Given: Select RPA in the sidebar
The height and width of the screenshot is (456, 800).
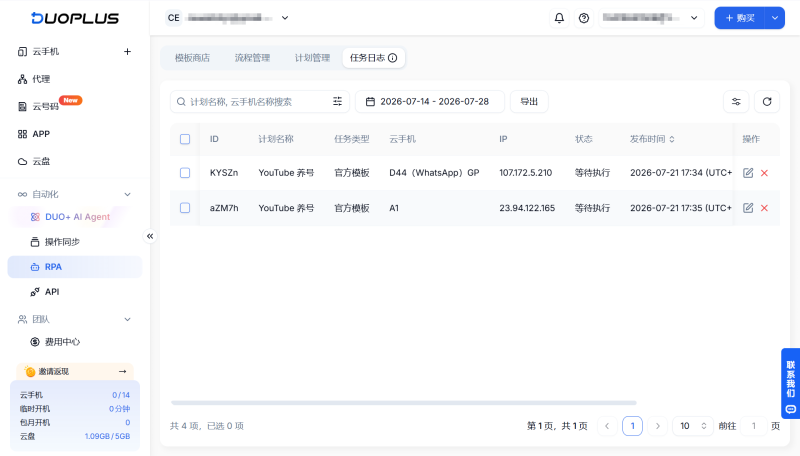Looking at the screenshot, I should click(74, 267).
